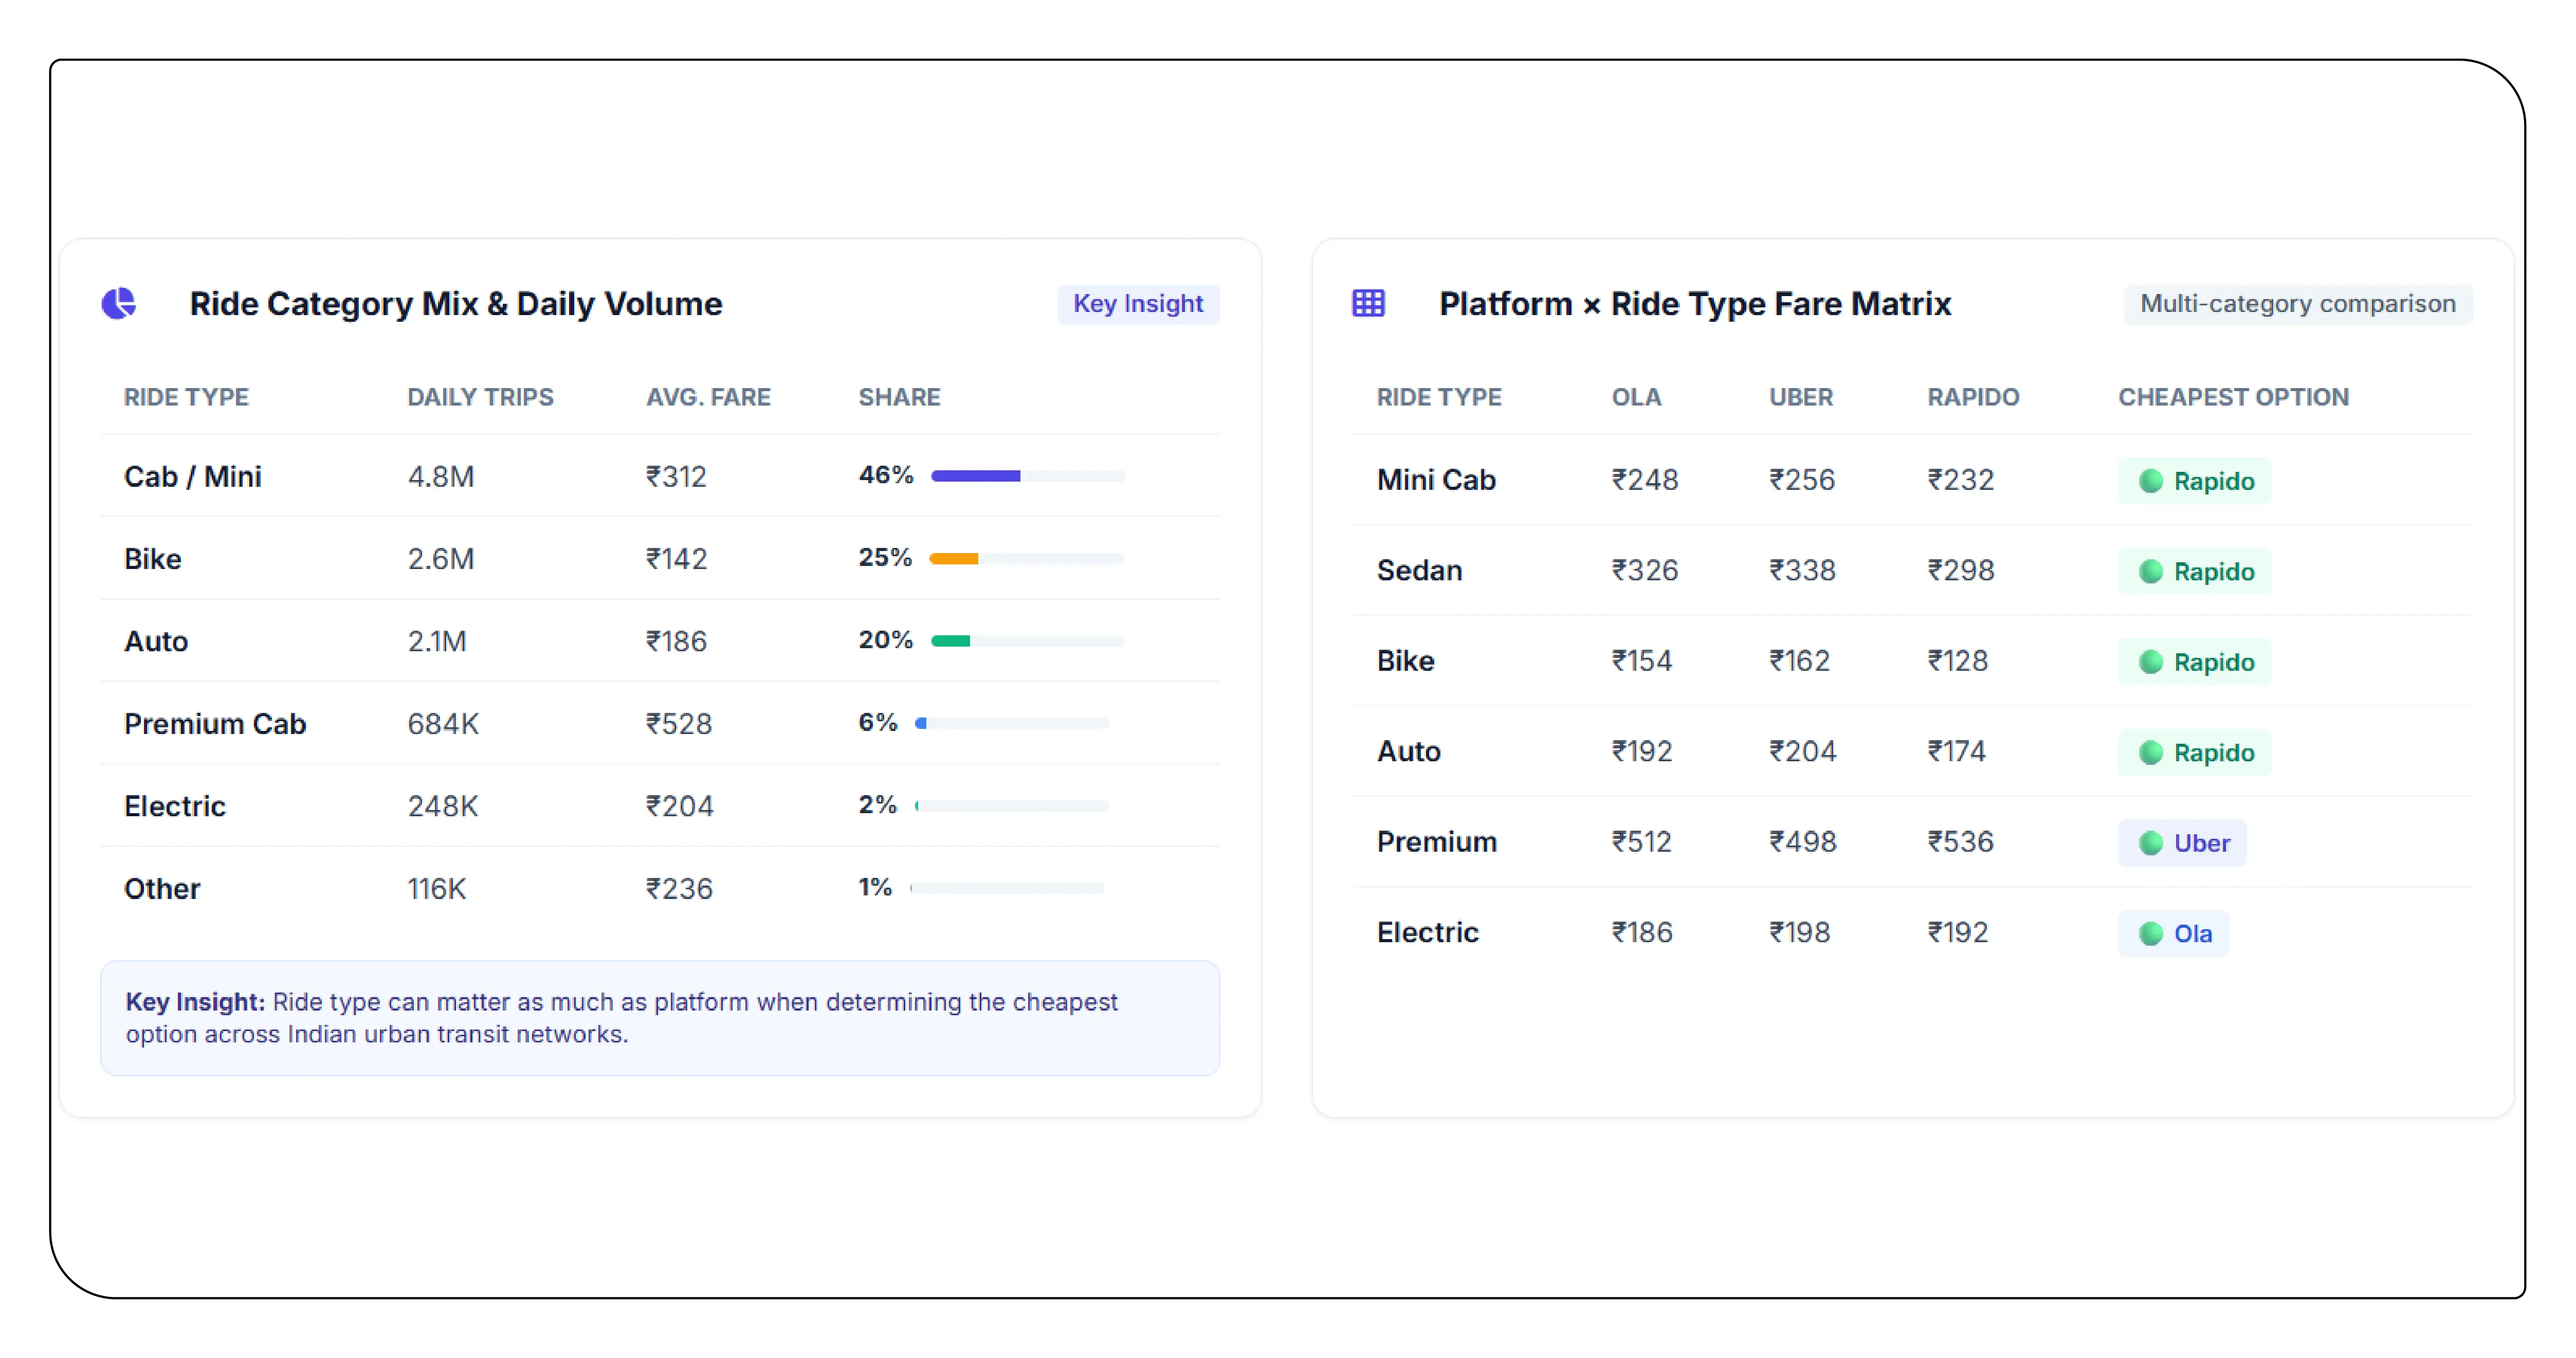
Task: Click the DAILY TRIPS column header
Action: pos(480,397)
